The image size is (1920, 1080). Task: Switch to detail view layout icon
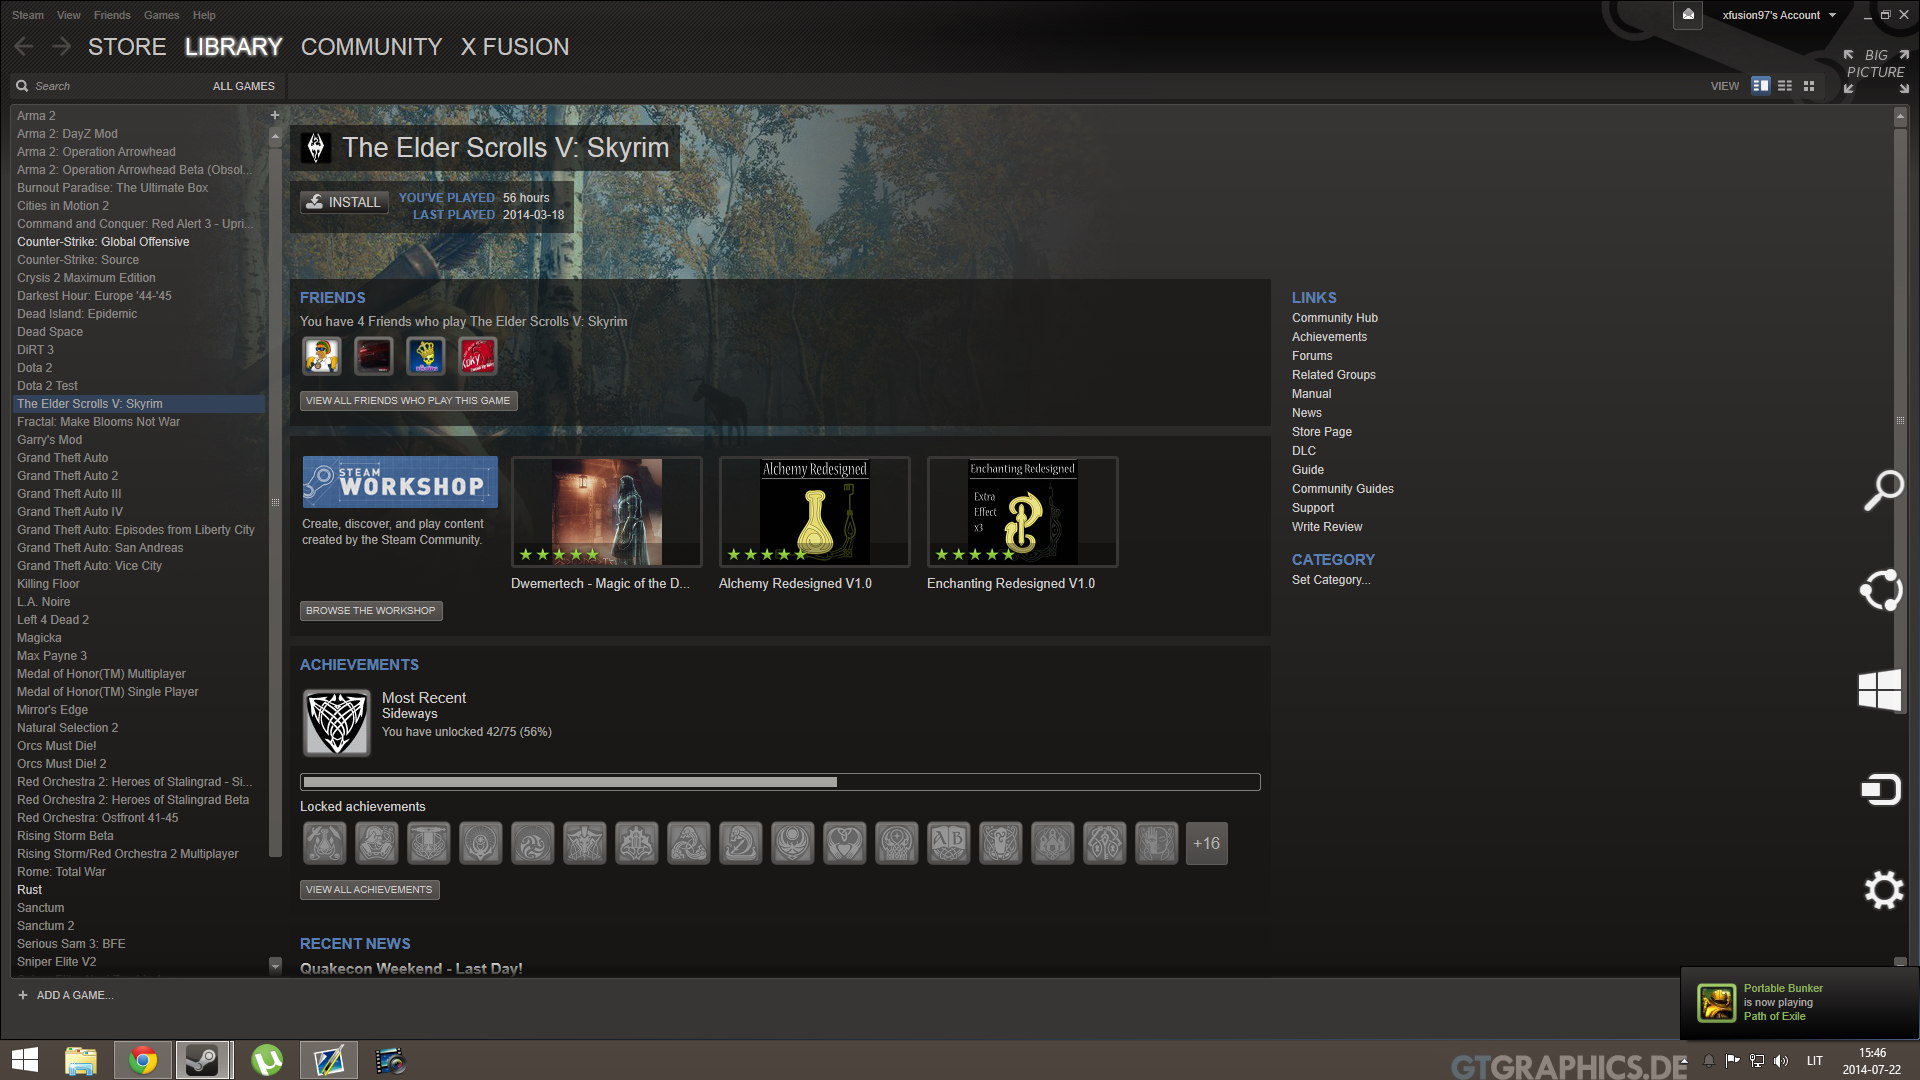pos(1761,86)
